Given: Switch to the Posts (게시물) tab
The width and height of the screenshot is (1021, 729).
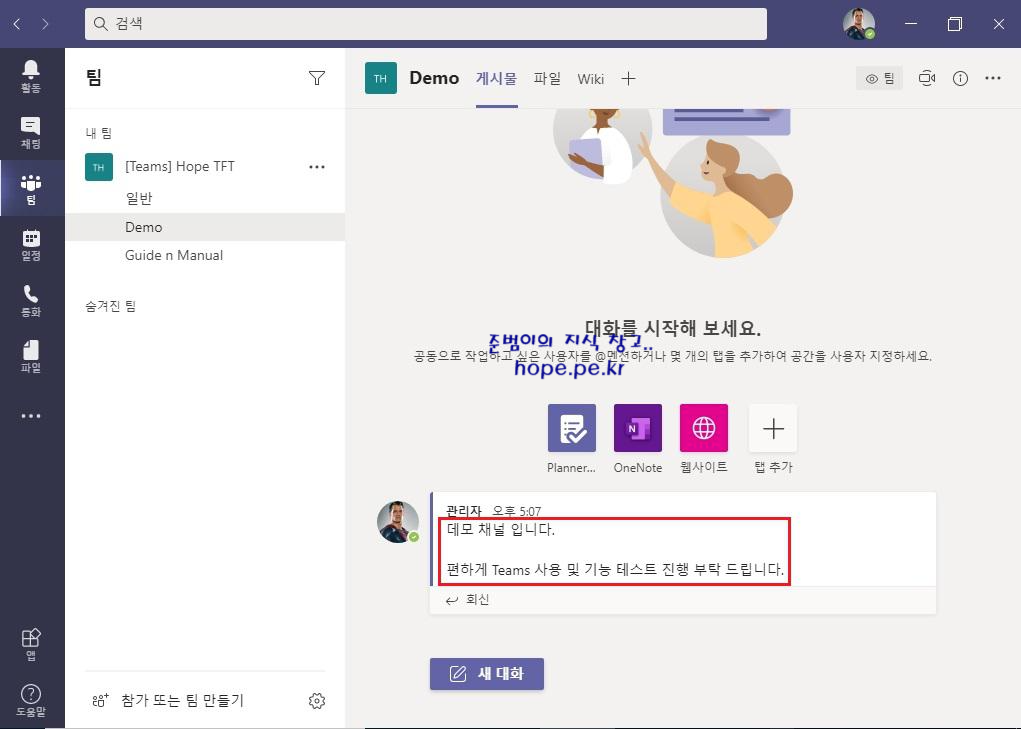Looking at the screenshot, I should 496,79.
